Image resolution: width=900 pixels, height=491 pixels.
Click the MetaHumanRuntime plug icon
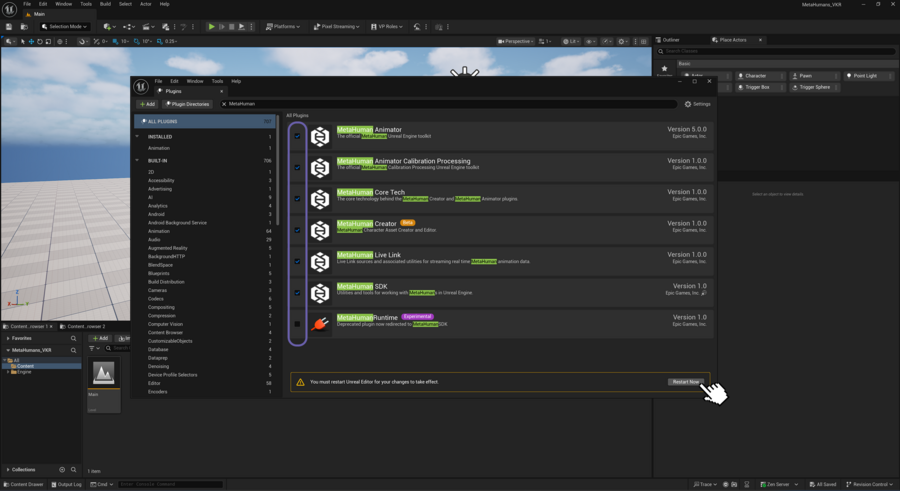coord(320,324)
